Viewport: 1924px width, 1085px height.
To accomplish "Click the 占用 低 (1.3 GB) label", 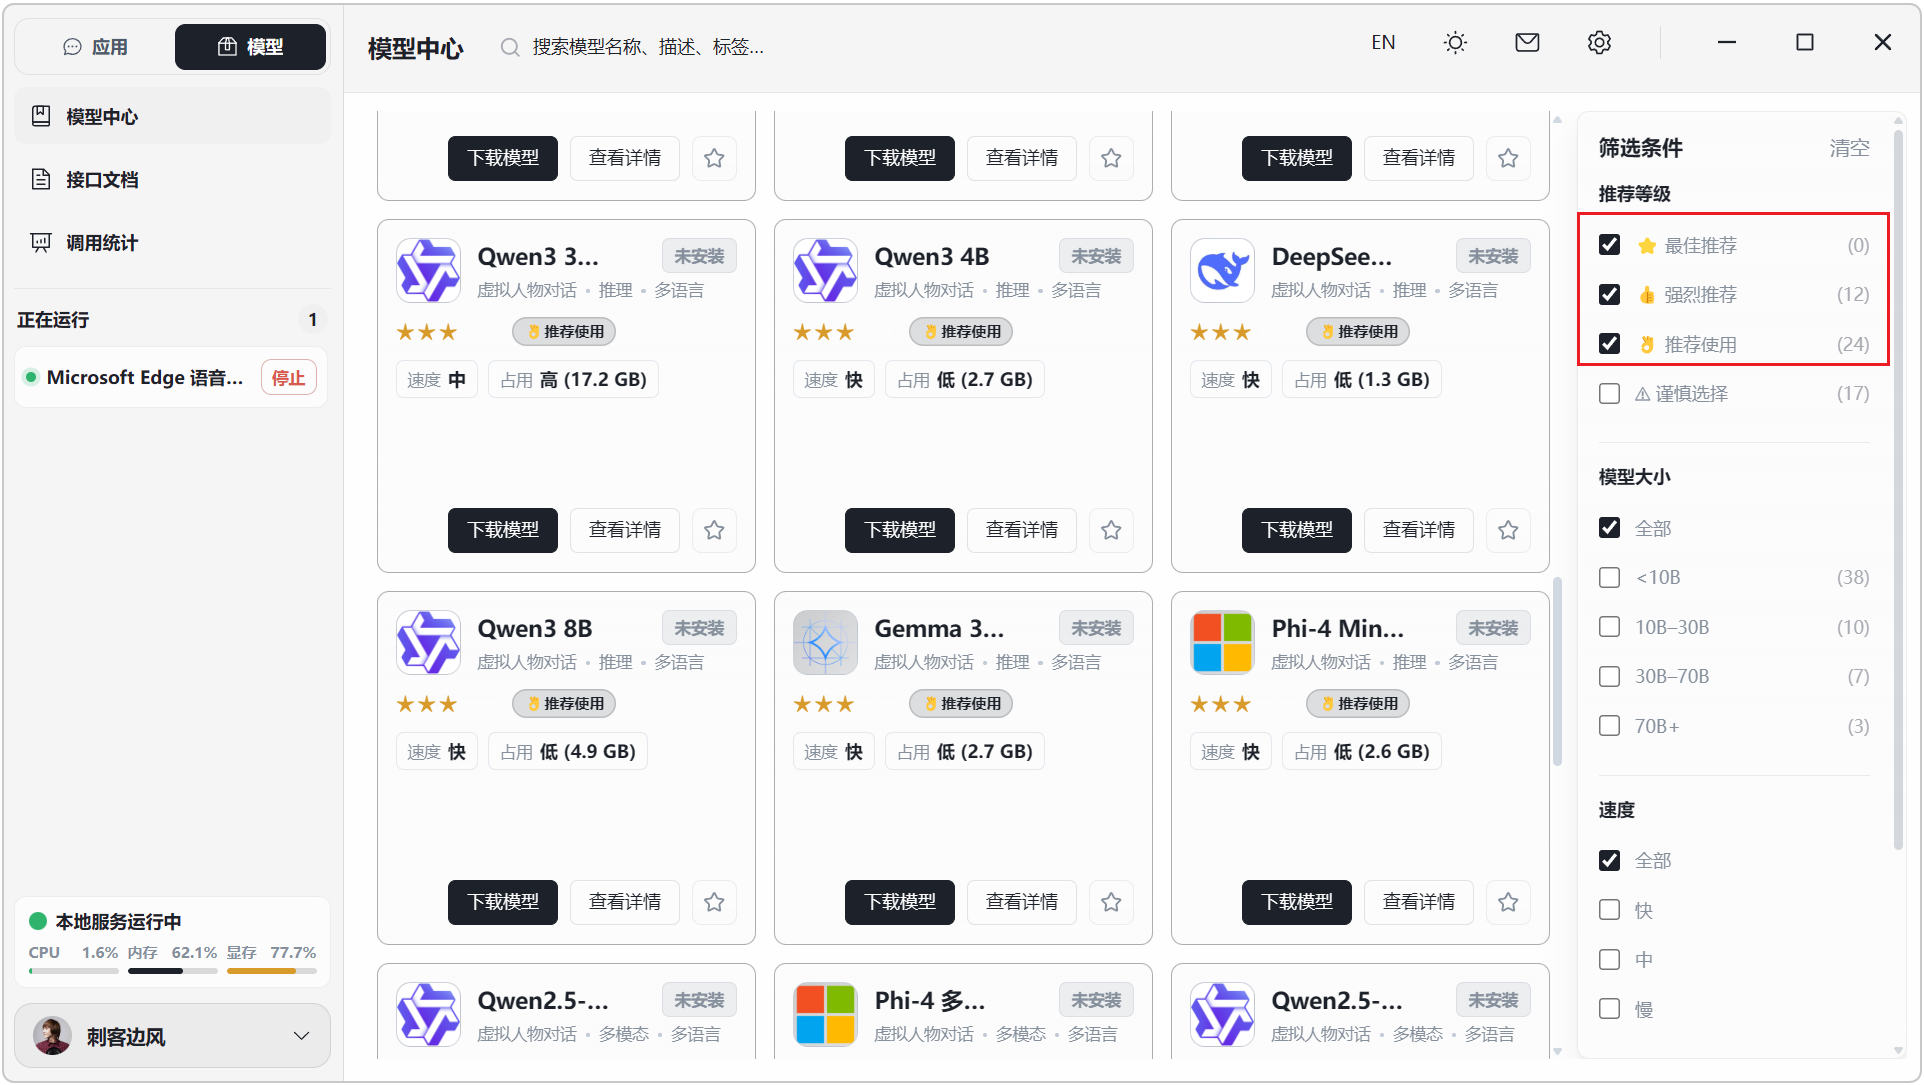I will (1362, 379).
